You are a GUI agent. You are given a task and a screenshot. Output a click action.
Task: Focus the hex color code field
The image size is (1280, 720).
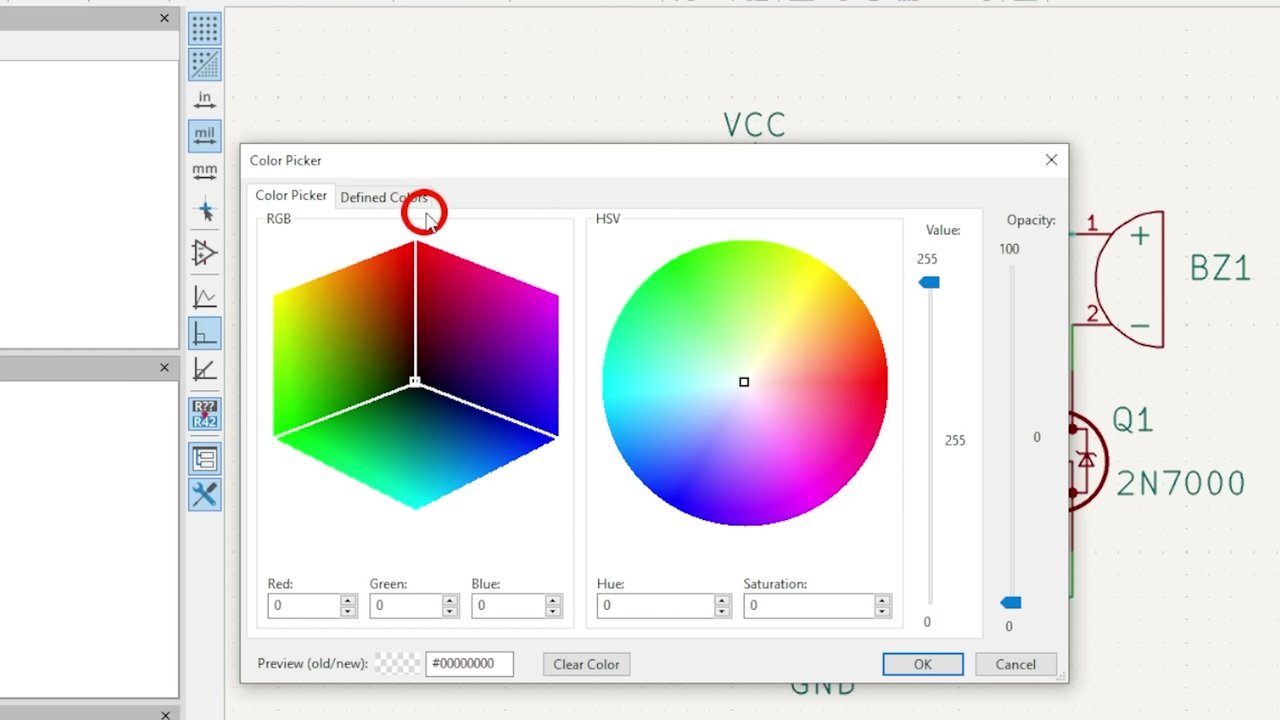[x=469, y=664]
